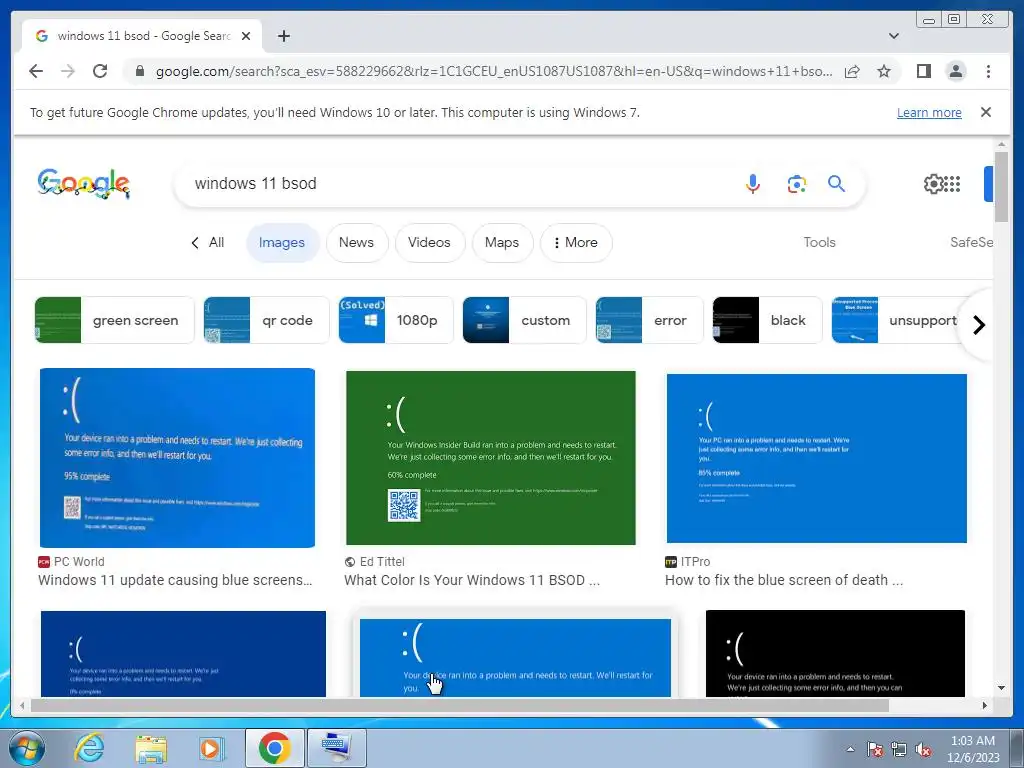Show next filter chips with arrow
The image size is (1024, 768).
tap(978, 325)
